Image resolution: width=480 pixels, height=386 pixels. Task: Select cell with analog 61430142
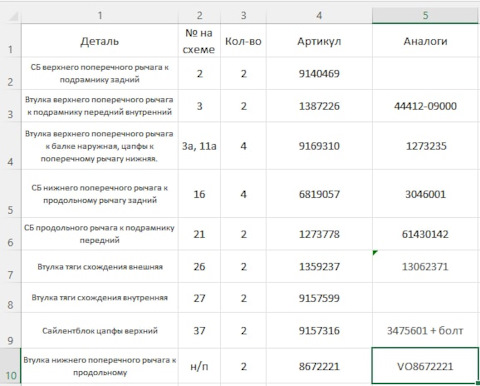pos(425,234)
